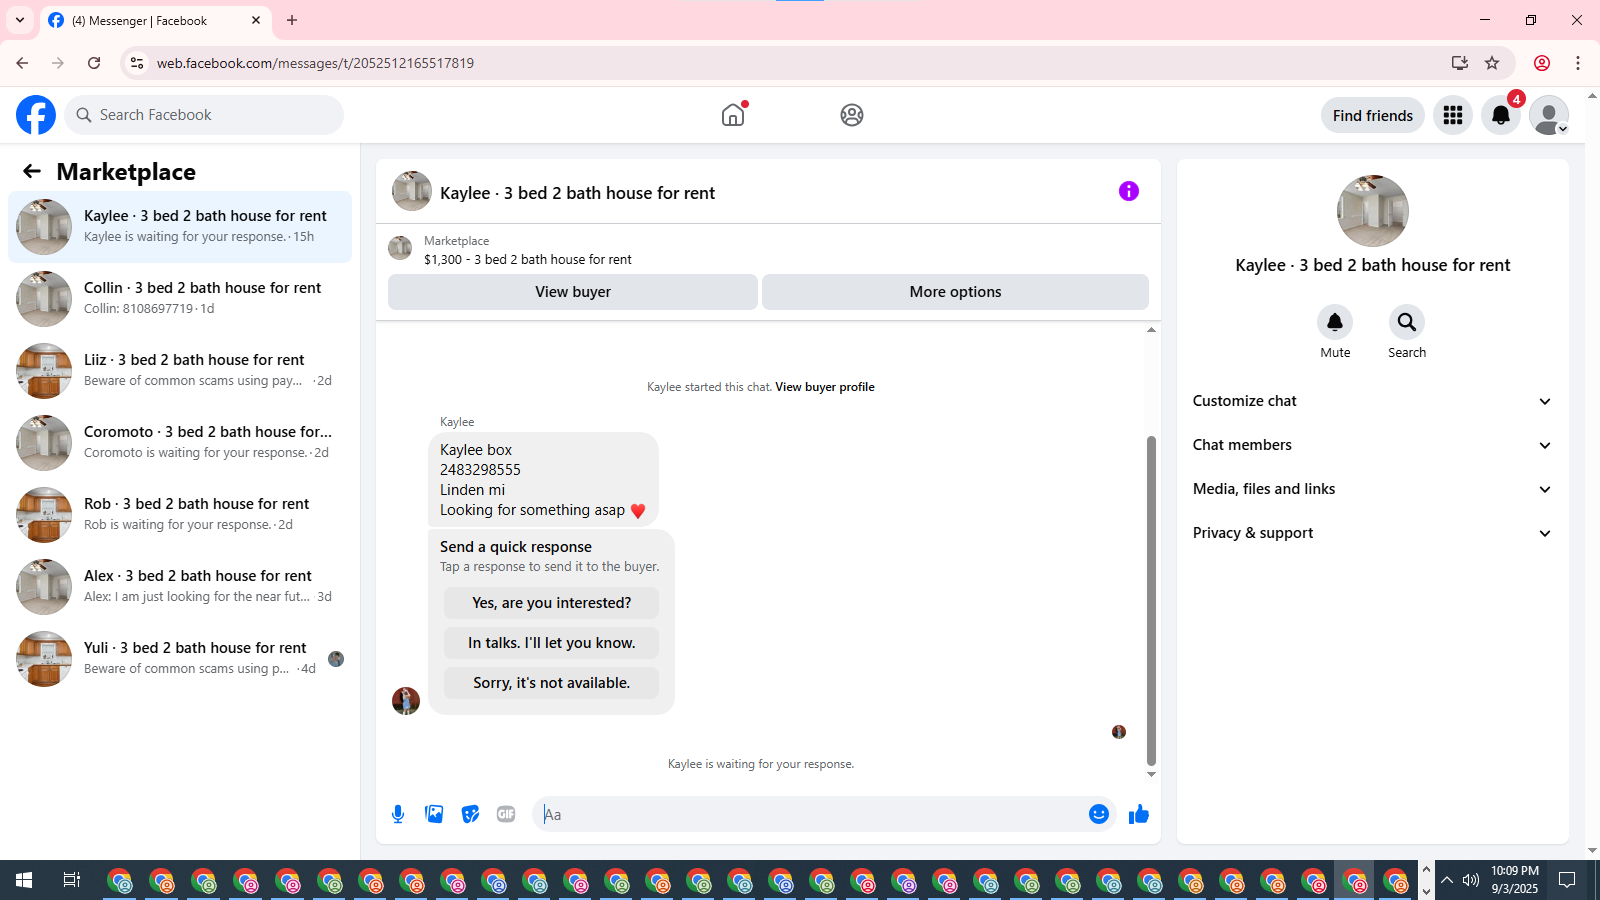Image resolution: width=1600 pixels, height=900 pixels.
Task: Expand Privacy & support section
Action: point(1373,533)
